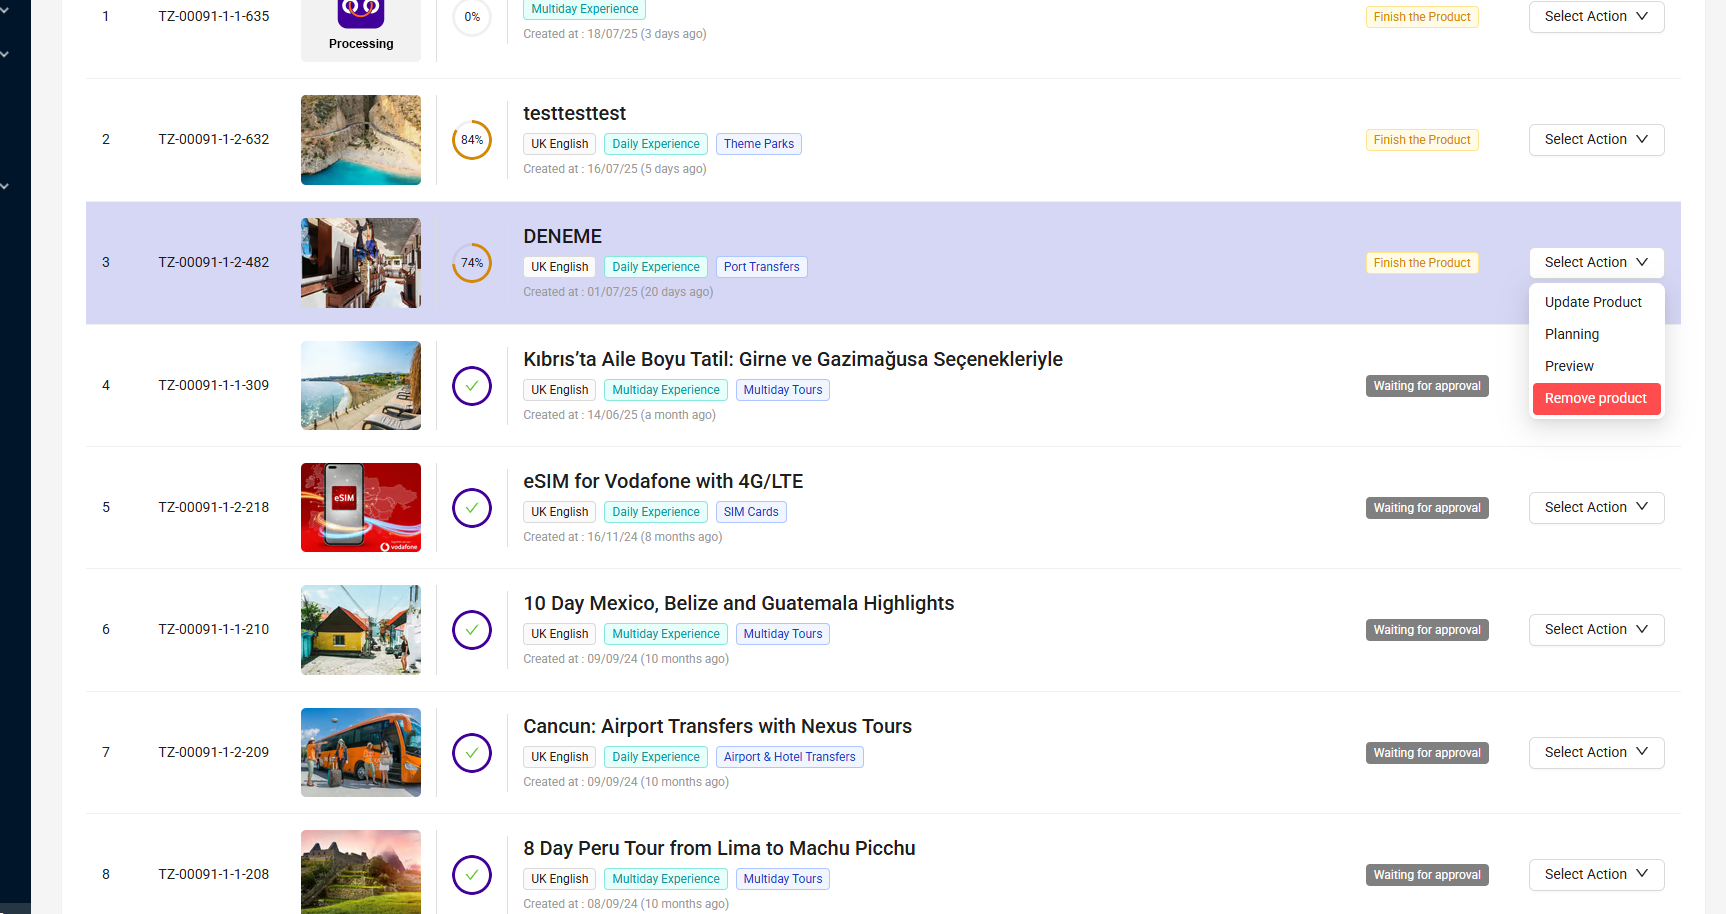Open eSIM for Vodafone with 4G/LTE title
This screenshot has width=1726, height=914.
tap(663, 482)
